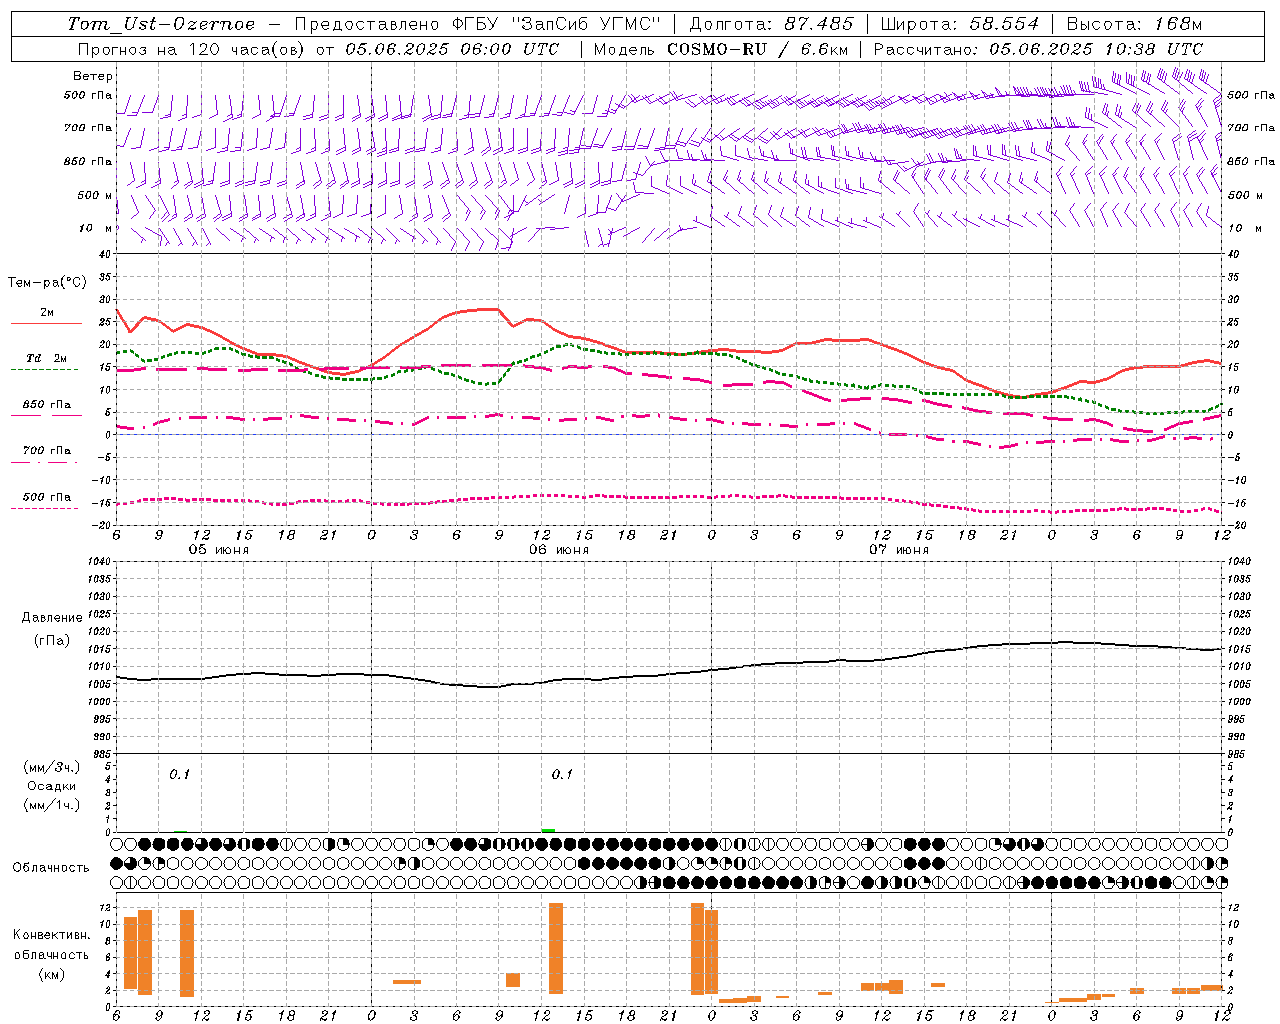This screenshot has height=1024, width=1280.
Task: Click the 05 июня date label
Action: (x=219, y=550)
